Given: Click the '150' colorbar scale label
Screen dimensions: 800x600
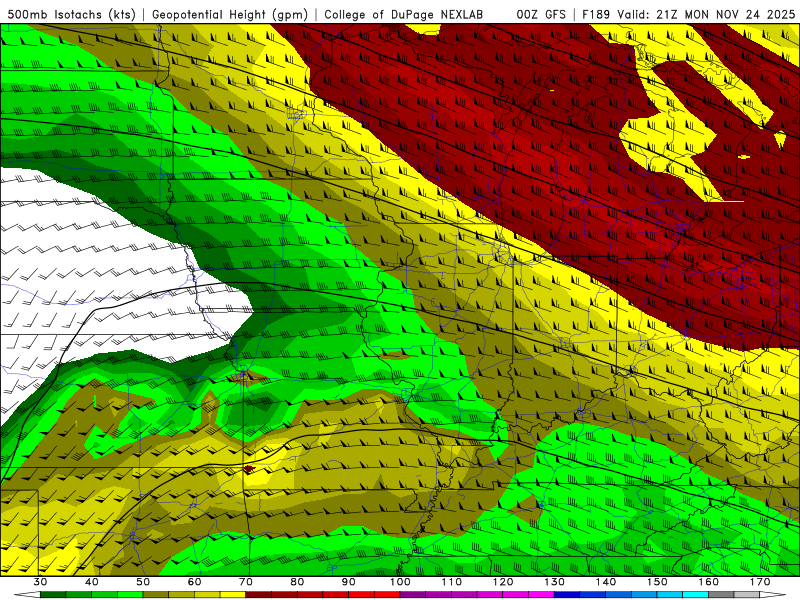Looking at the screenshot, I should point(657,582).
